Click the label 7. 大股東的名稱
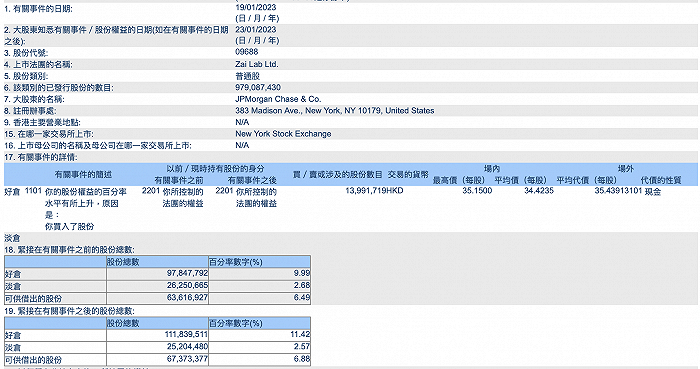700x369 pixels. click(x=34, y=100)
